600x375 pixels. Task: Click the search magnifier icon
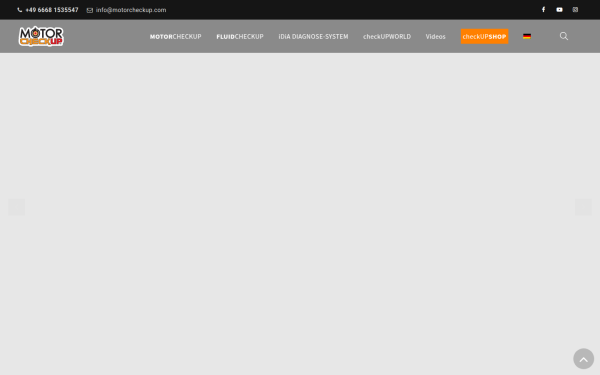(x=564, y=36)
